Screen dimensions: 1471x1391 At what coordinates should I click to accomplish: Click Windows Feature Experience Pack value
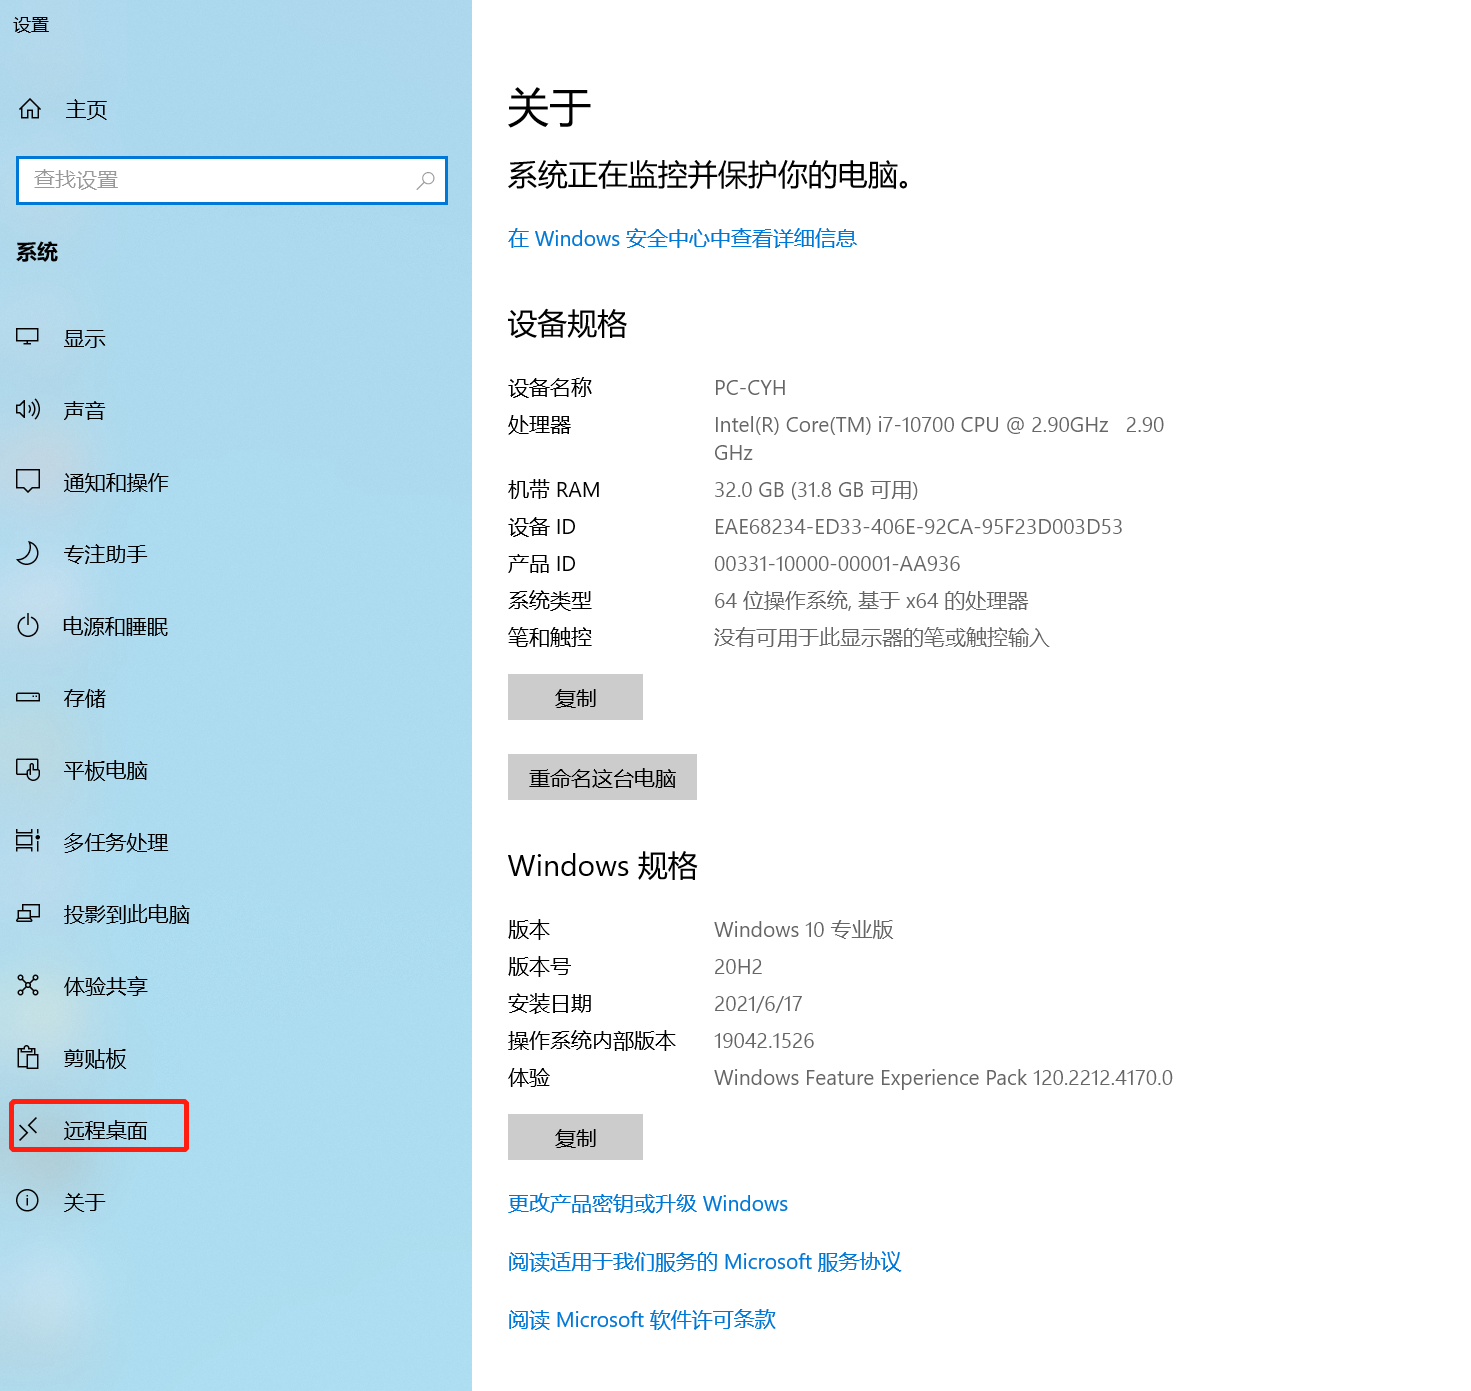pos(943,1078)
